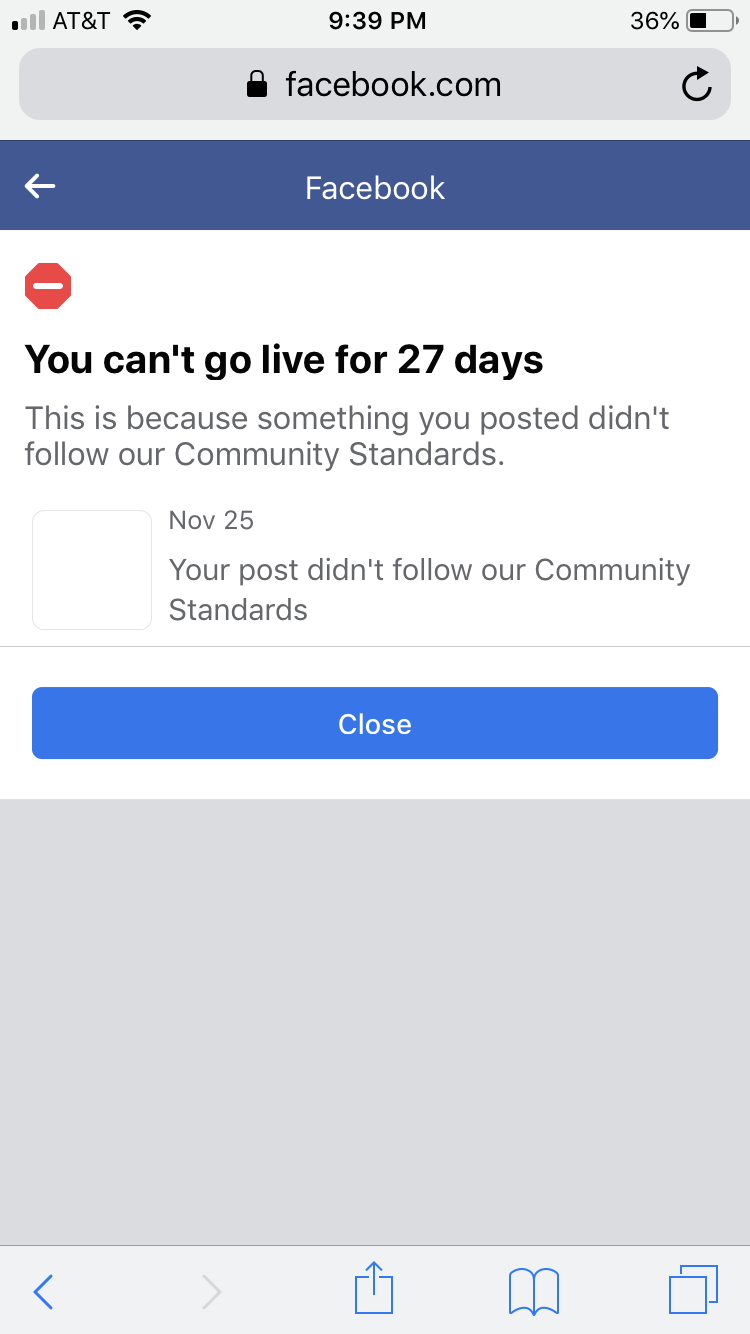The height and width of the screenshot is (1334, 750).
Task: Tap the white back arrow in Facebook header
Action: (x=40, y=186)
